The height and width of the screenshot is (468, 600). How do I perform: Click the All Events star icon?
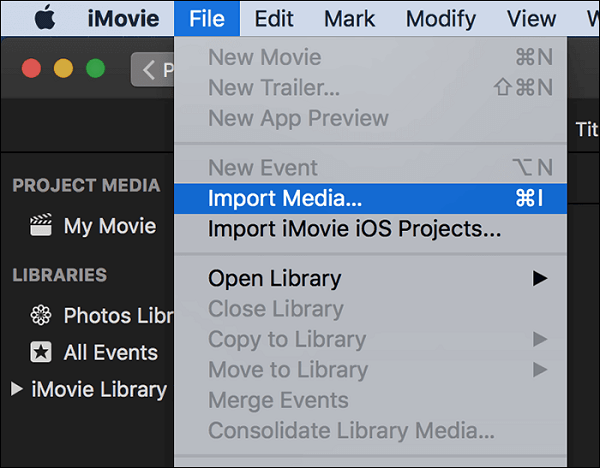point(41,353)
